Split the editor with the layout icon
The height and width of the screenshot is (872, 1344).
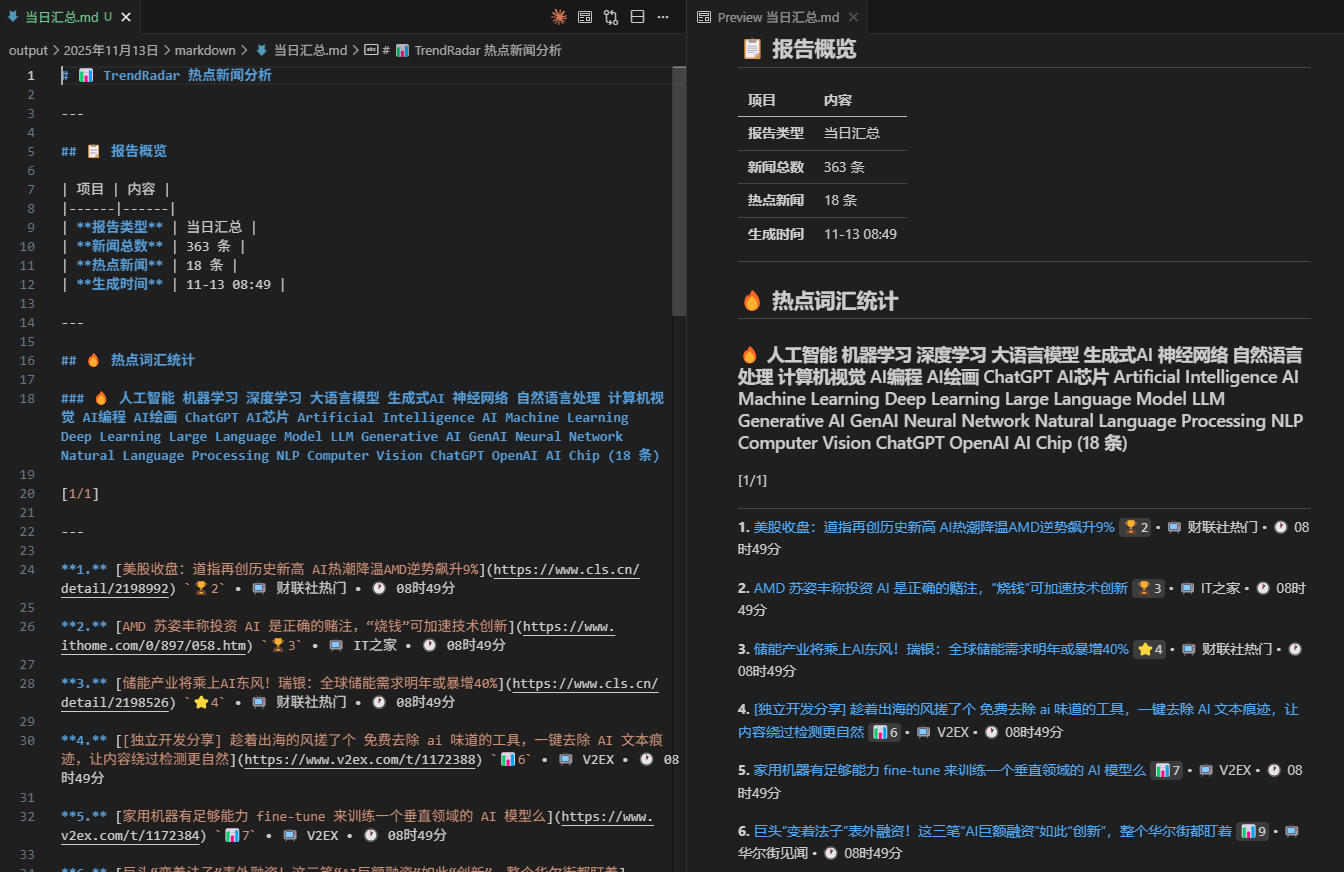(x=637, y=17)
